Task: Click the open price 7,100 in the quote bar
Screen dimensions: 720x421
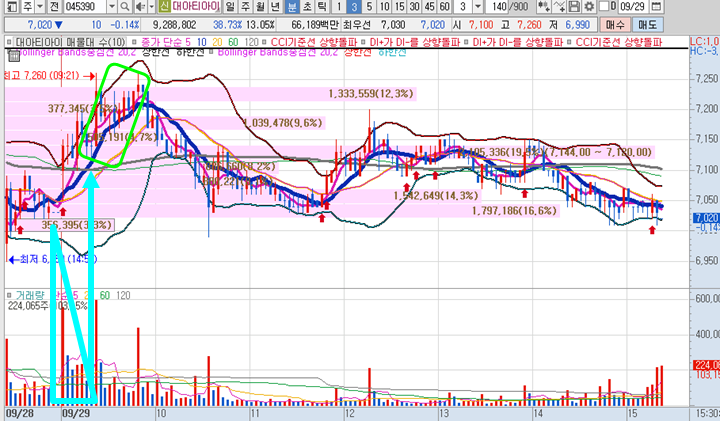Action: pyautogui.click(x=481, y=25)
